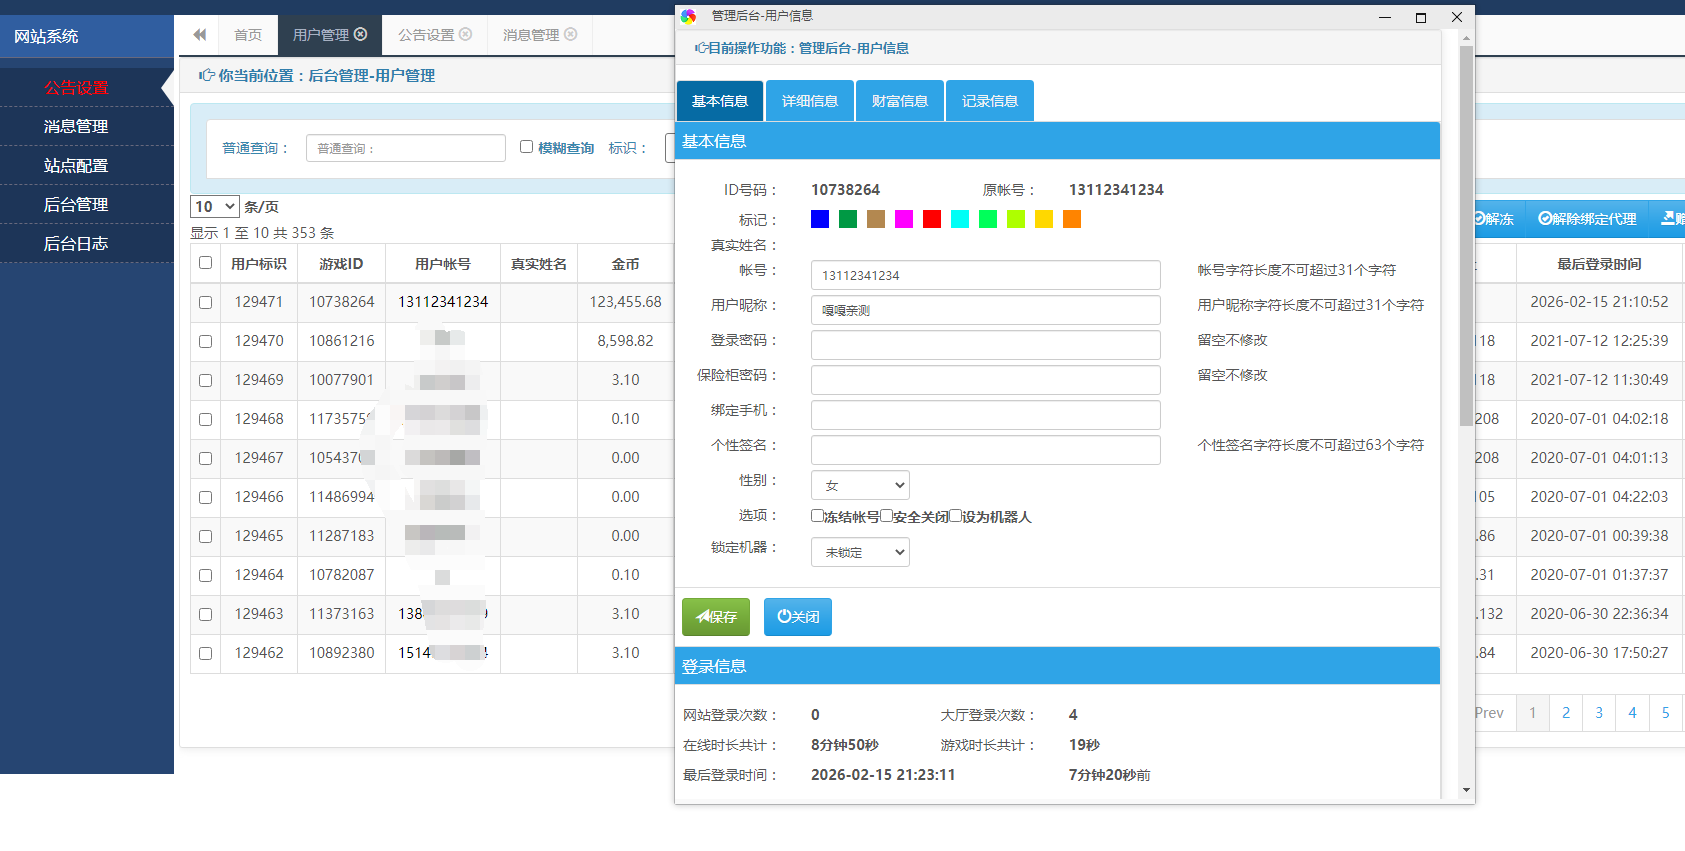1685x851 pixels.
Task: Open the rows-per-page dropdown showing 10
Action: 215,207
